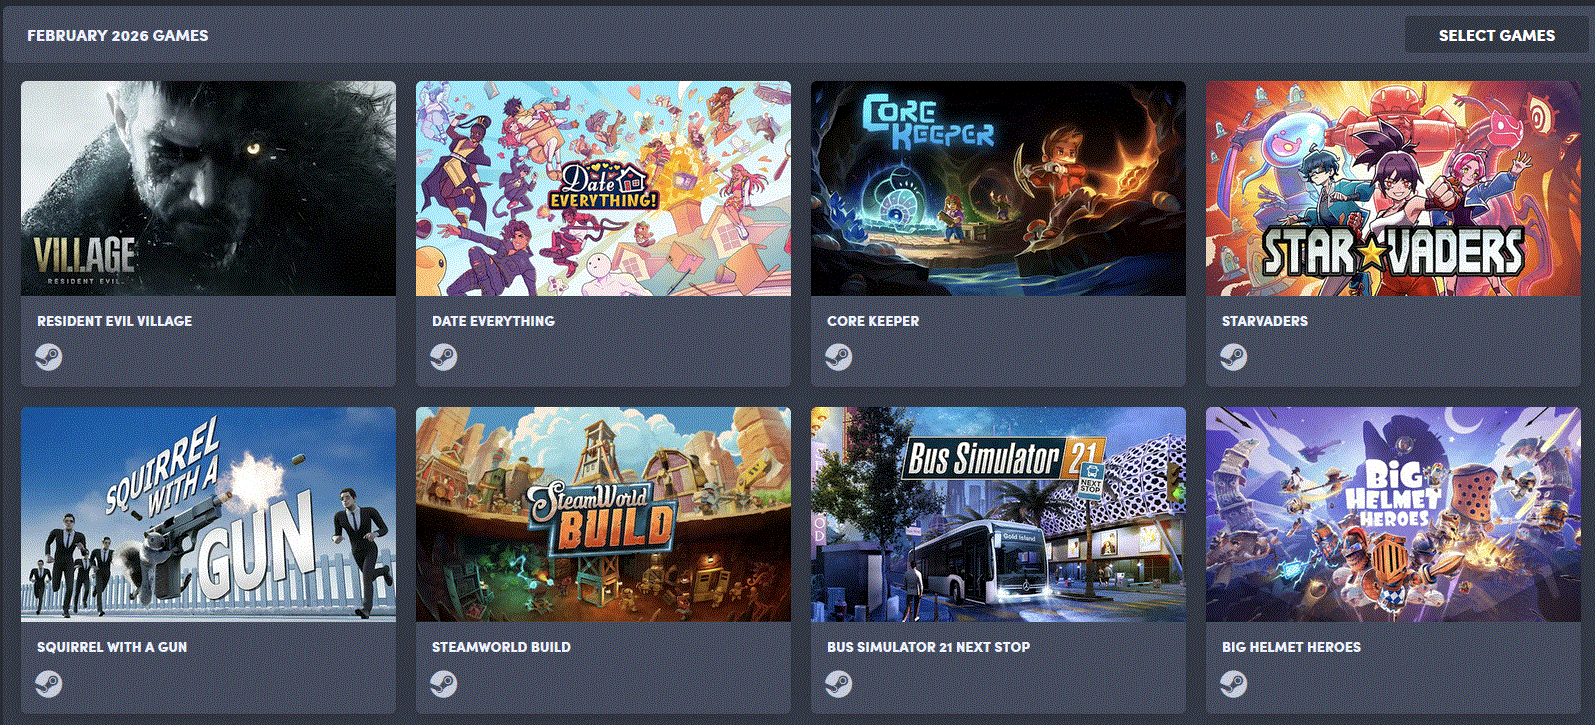Click Steam icon under Big Helmet Heroes
1595x725 pixels.
click(1234, 683)
